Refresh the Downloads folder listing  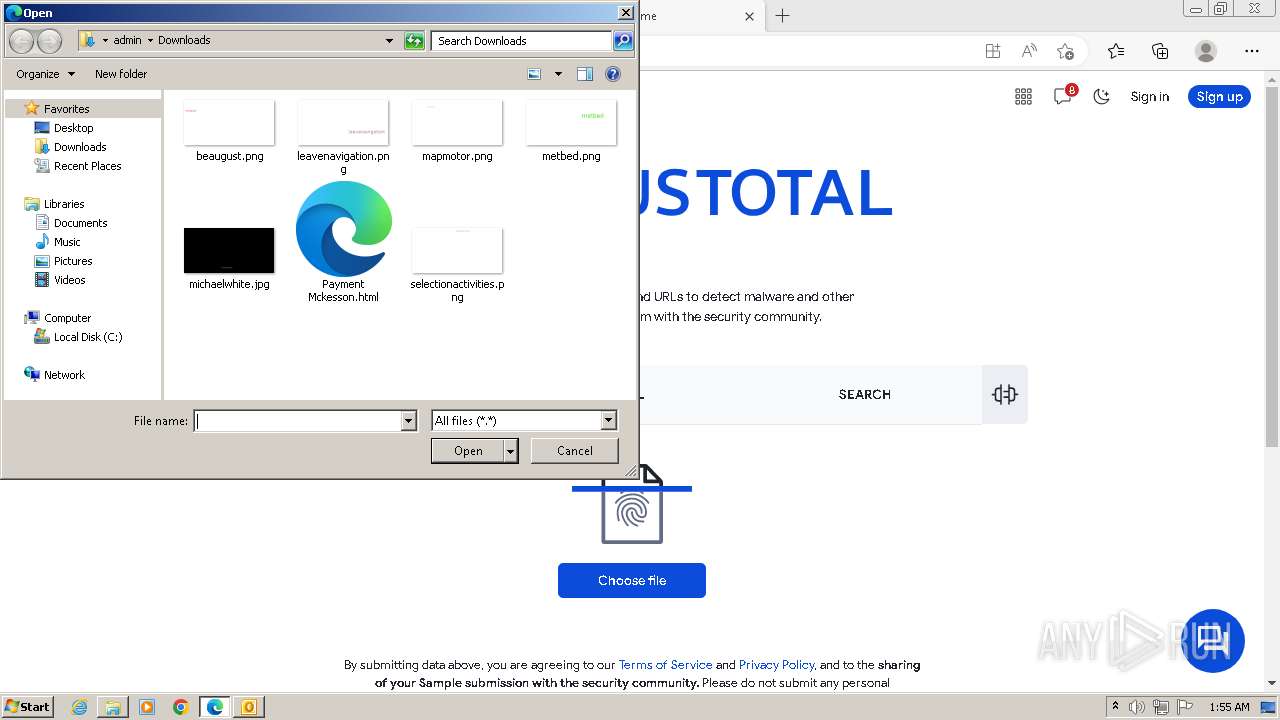(414, 41)
